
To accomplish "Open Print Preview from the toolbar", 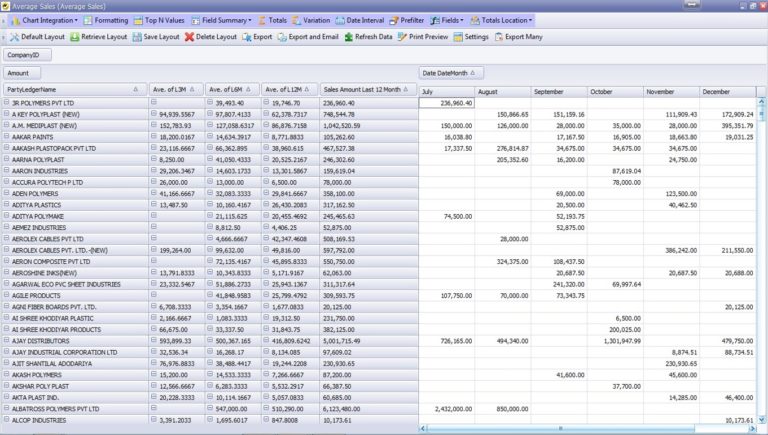I will pyautogui.click(x=402, y=37).
